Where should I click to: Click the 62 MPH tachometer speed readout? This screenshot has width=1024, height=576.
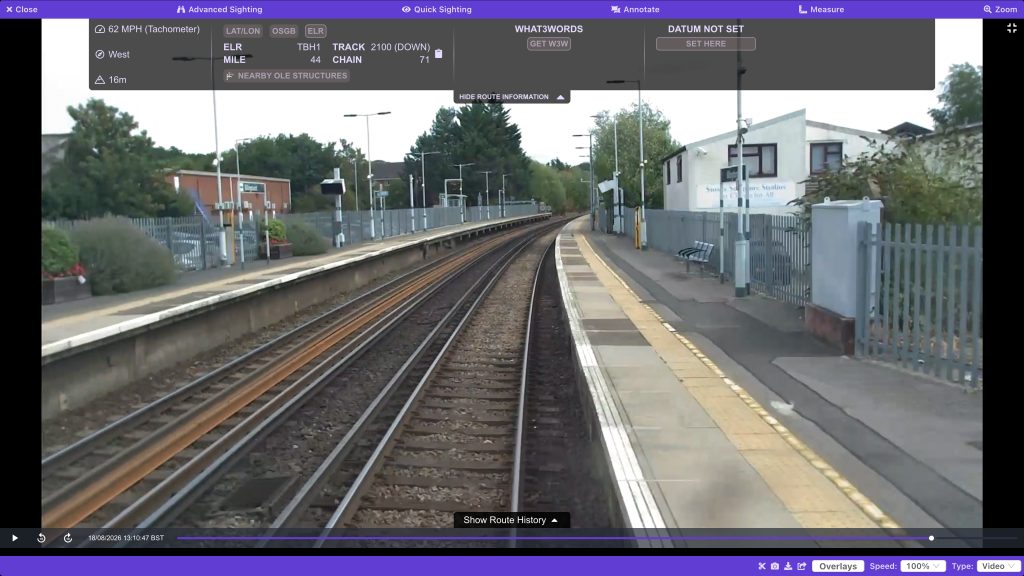(x=154, y=29)
